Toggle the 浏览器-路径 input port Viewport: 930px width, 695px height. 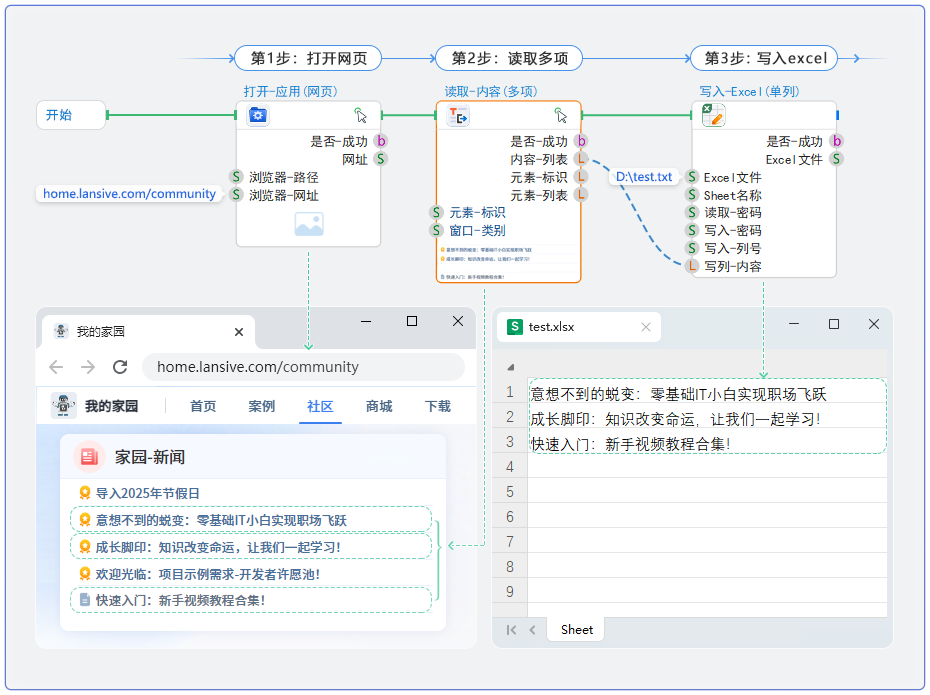click(236, 177)
